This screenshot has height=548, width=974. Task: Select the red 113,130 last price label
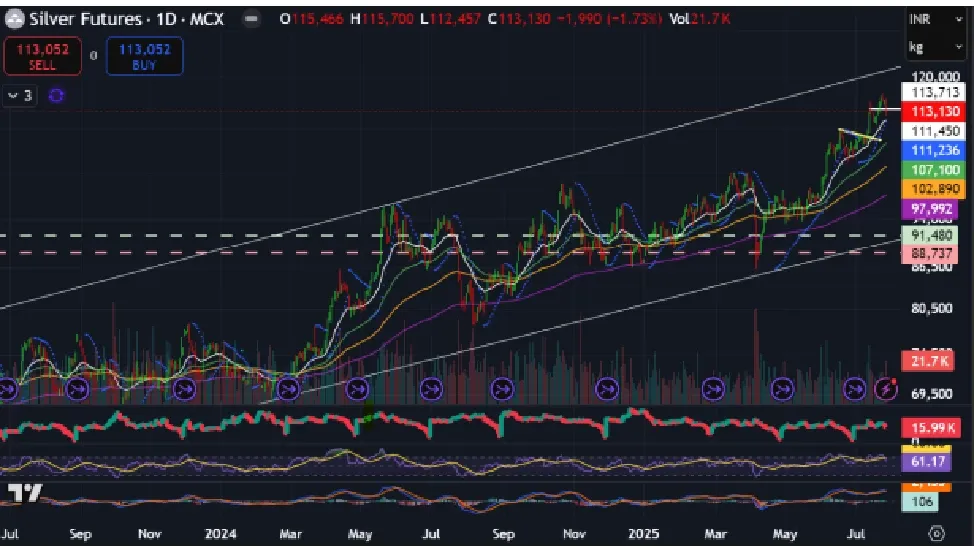pos(934,112)
